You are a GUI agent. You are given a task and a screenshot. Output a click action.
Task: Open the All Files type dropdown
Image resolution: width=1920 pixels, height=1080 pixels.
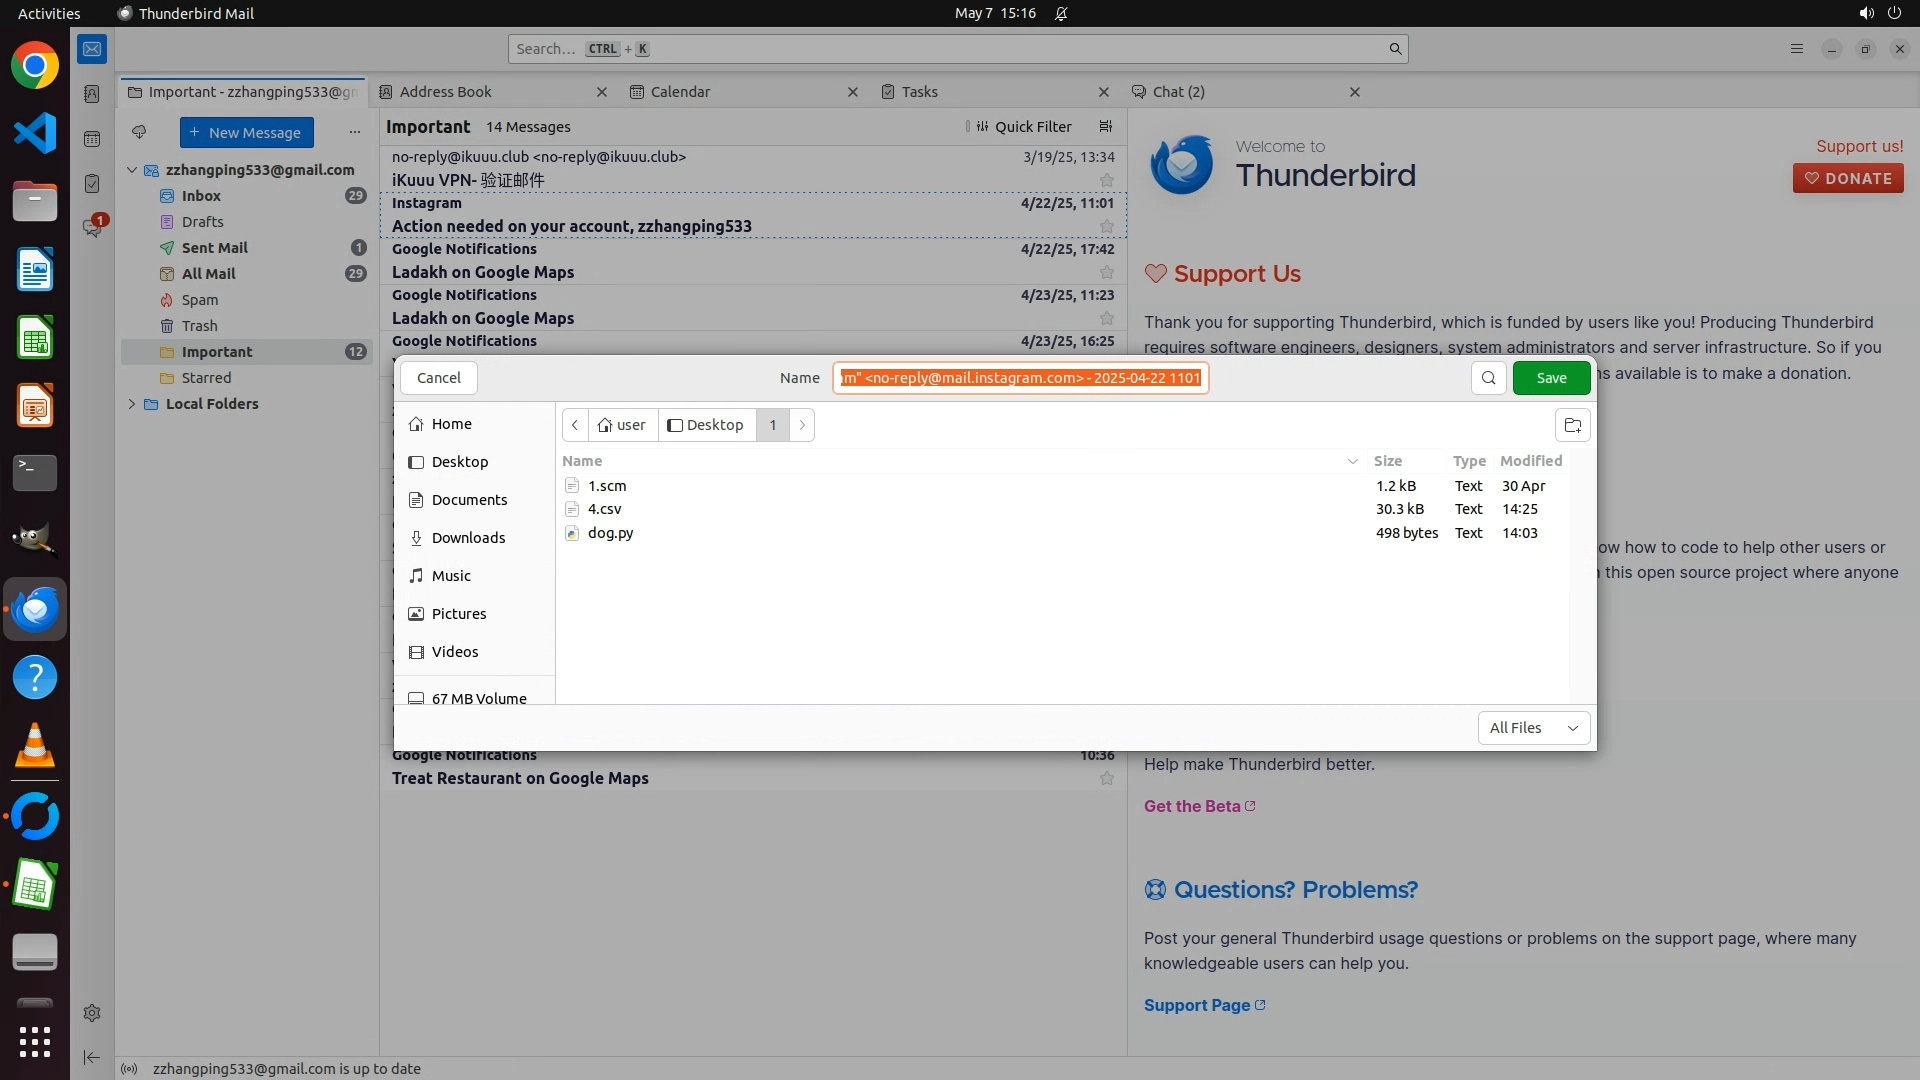tap(1533, 728)
